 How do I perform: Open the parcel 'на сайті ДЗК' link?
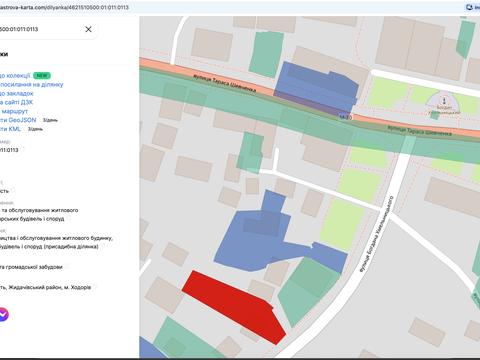point(16,102)
